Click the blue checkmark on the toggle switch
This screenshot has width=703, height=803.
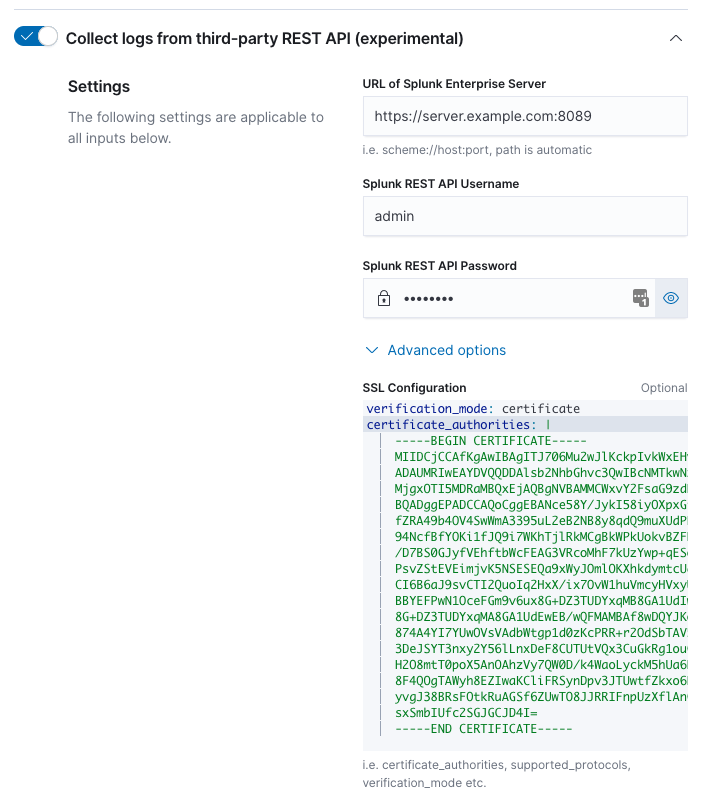pos(24,34)
